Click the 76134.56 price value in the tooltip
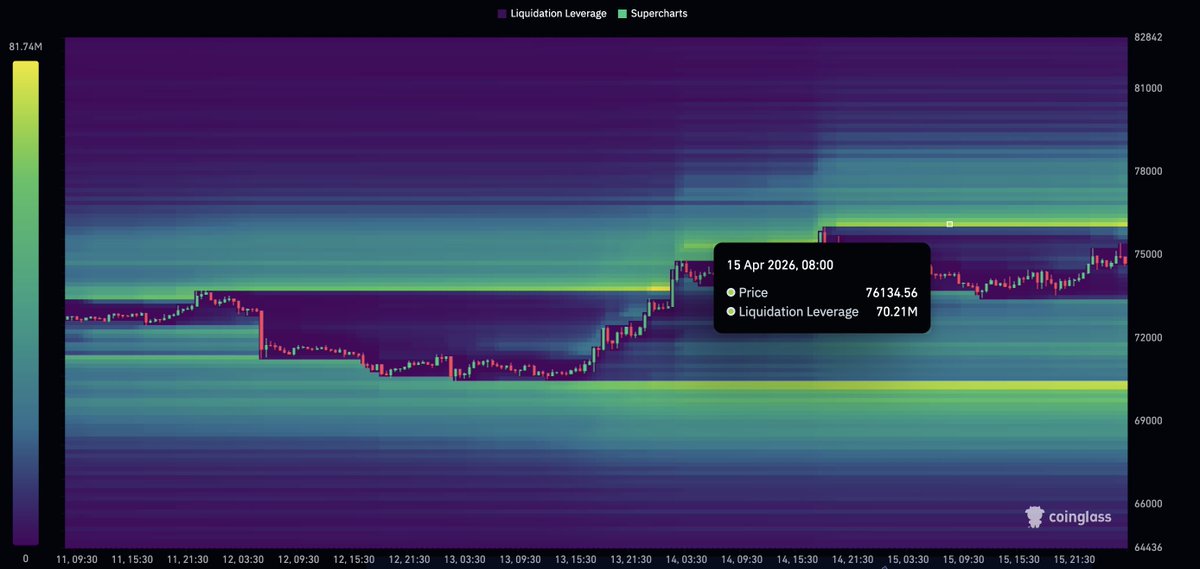 point(891,292)
